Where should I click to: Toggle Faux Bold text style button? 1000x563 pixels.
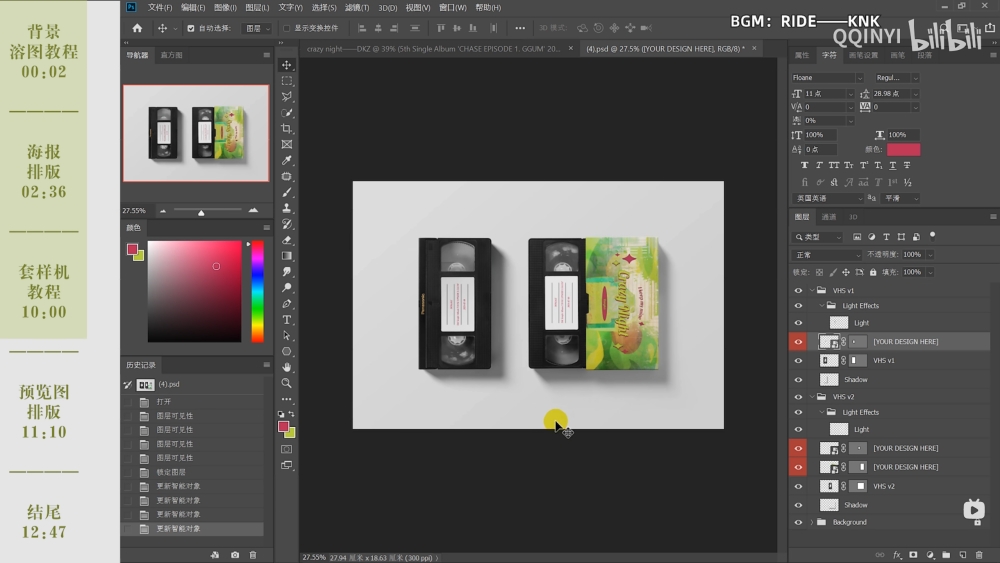coord(804,165)
